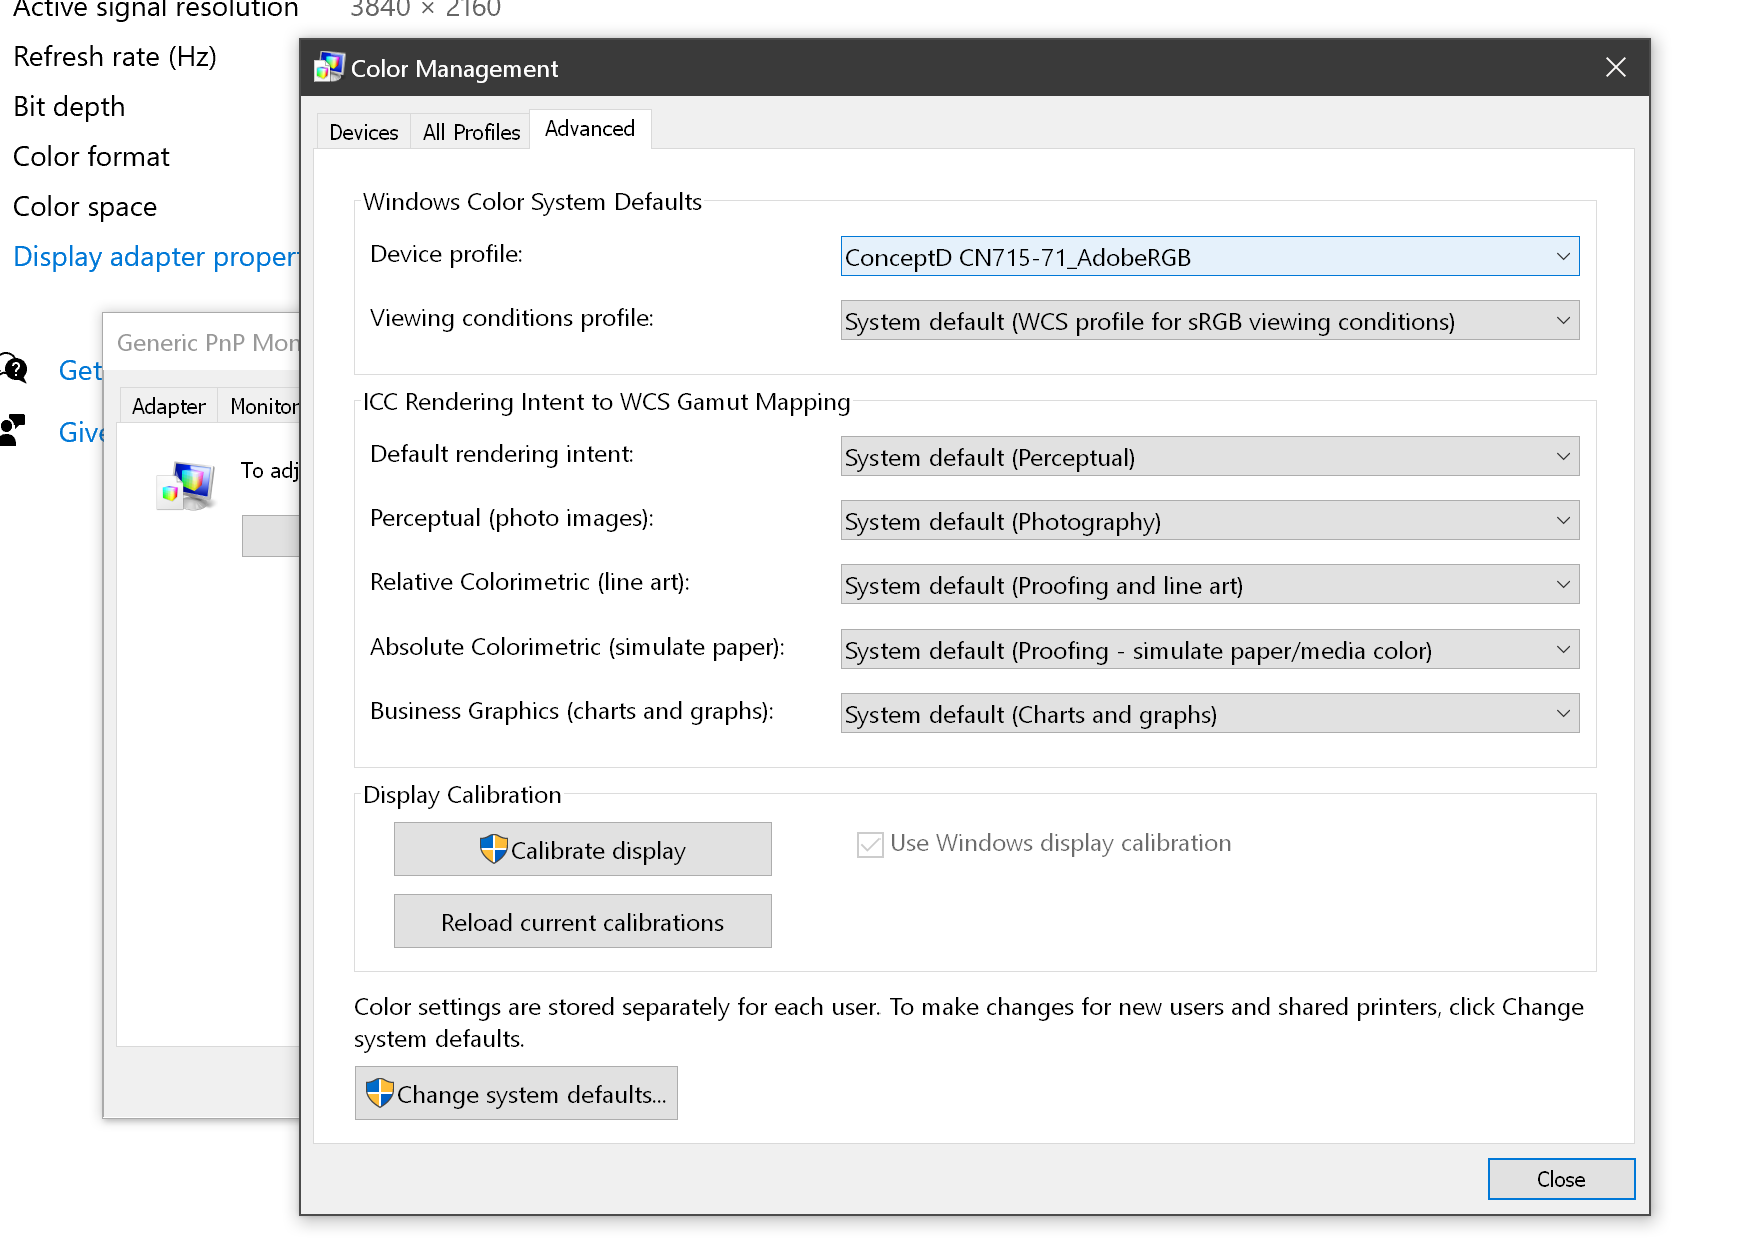The width and height of the screenshot is (1754, 1246).
Task: Click the Get help speech bubble icon
Action: click(14, 369)
